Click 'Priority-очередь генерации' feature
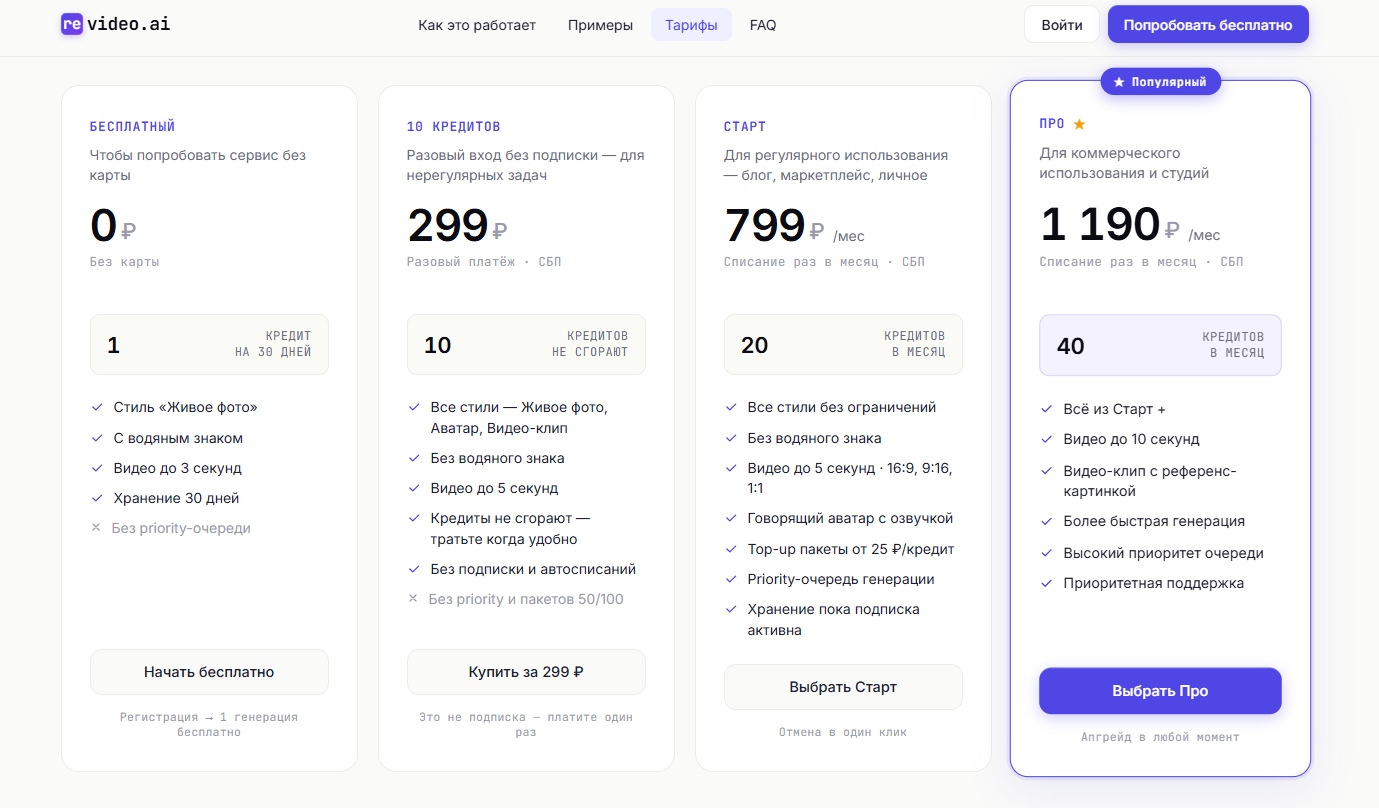Viewport: 1379px width, 808px height. click(x=841, y=579)
